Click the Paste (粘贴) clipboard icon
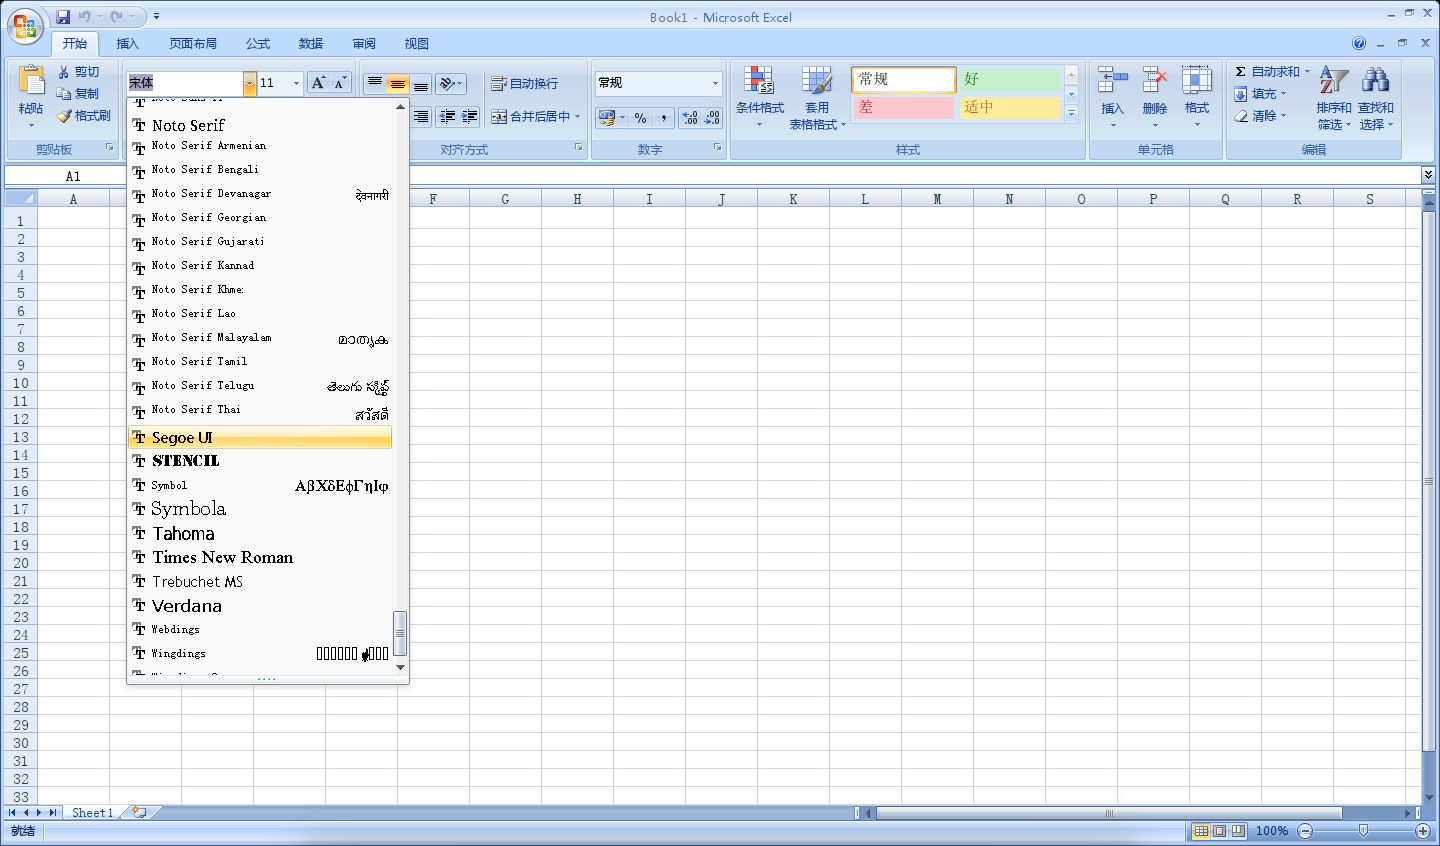The height and width of the screenshot is (846, 1440). 31,81
